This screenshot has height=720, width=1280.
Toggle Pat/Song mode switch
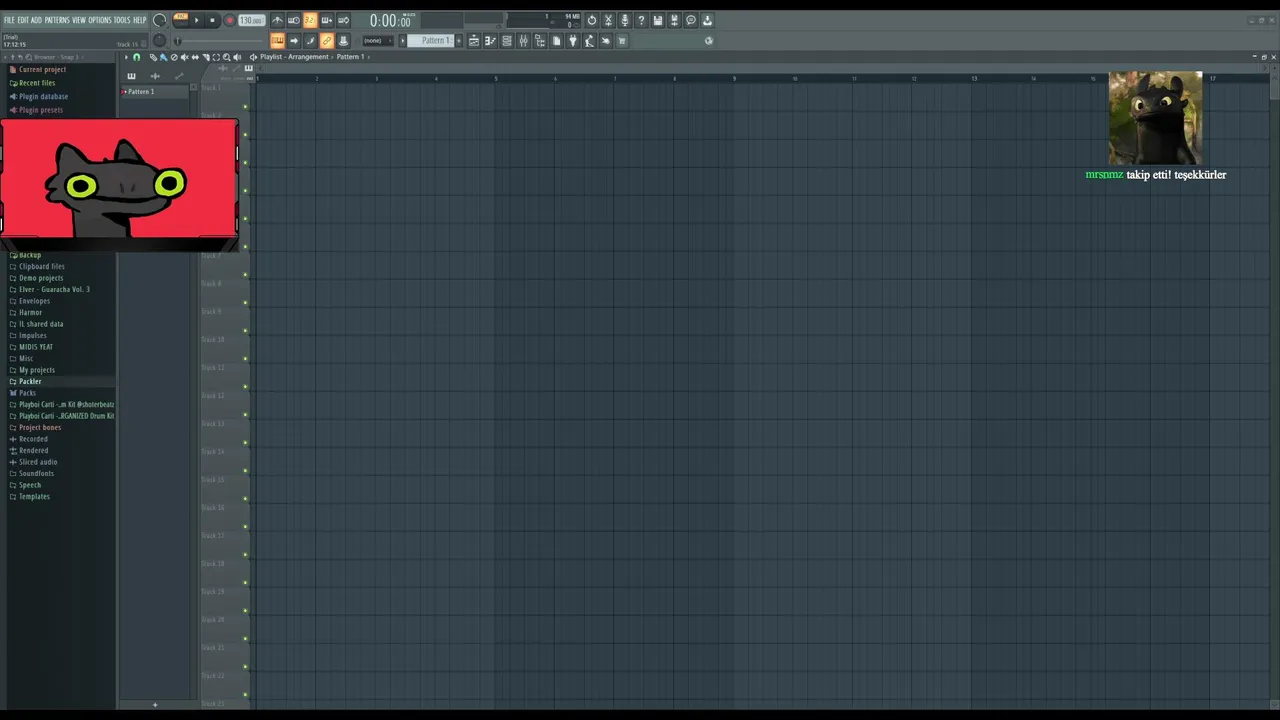[x=181, y=19]
